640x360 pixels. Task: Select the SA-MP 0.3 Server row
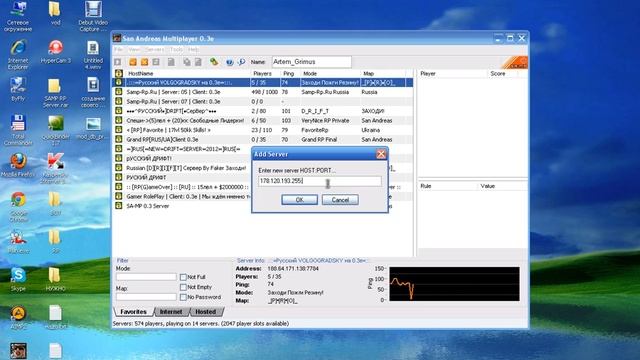tap(263, 206)
